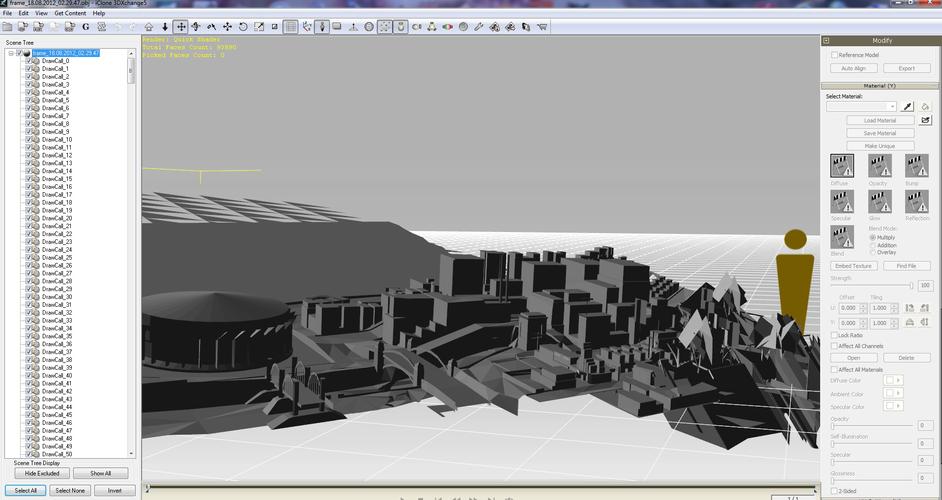Select the Rotate circular-arrow tool in toolbar
942x500 pixels.
point(243,26)
